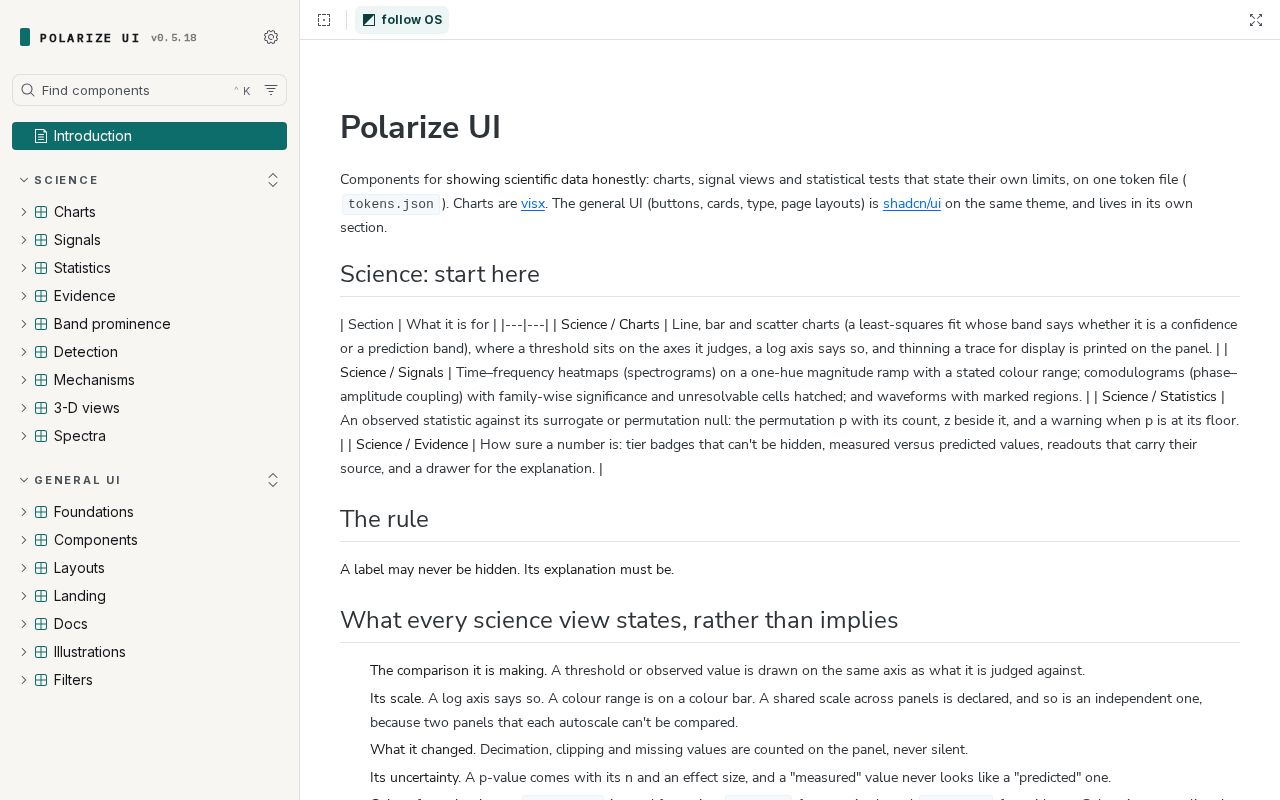Image resolution: width=1280 pixels, height=800 pixels.
Task: Expand all items in SCIENCE section
Action: (273, 180)
